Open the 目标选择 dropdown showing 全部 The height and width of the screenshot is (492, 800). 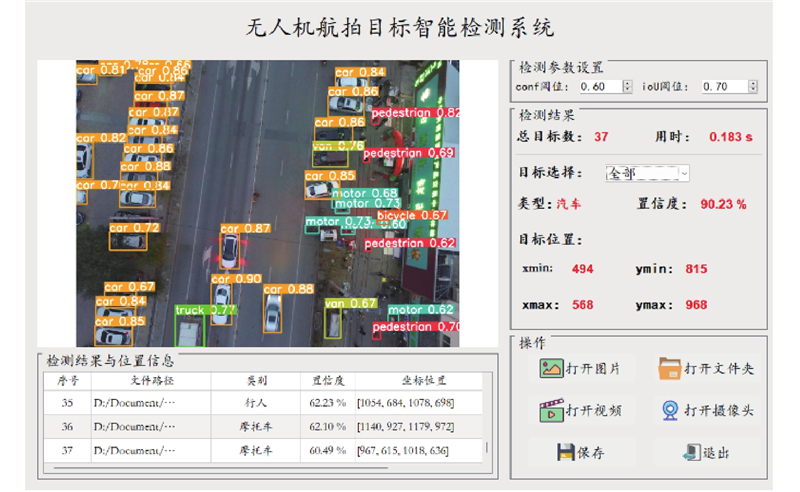[x=647, y=174]
